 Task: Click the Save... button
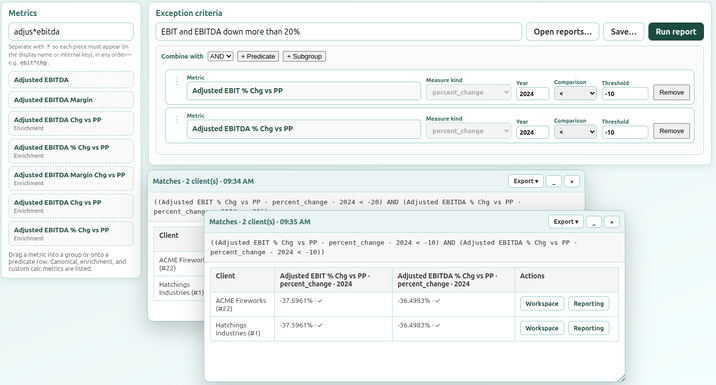pos(623,32)
